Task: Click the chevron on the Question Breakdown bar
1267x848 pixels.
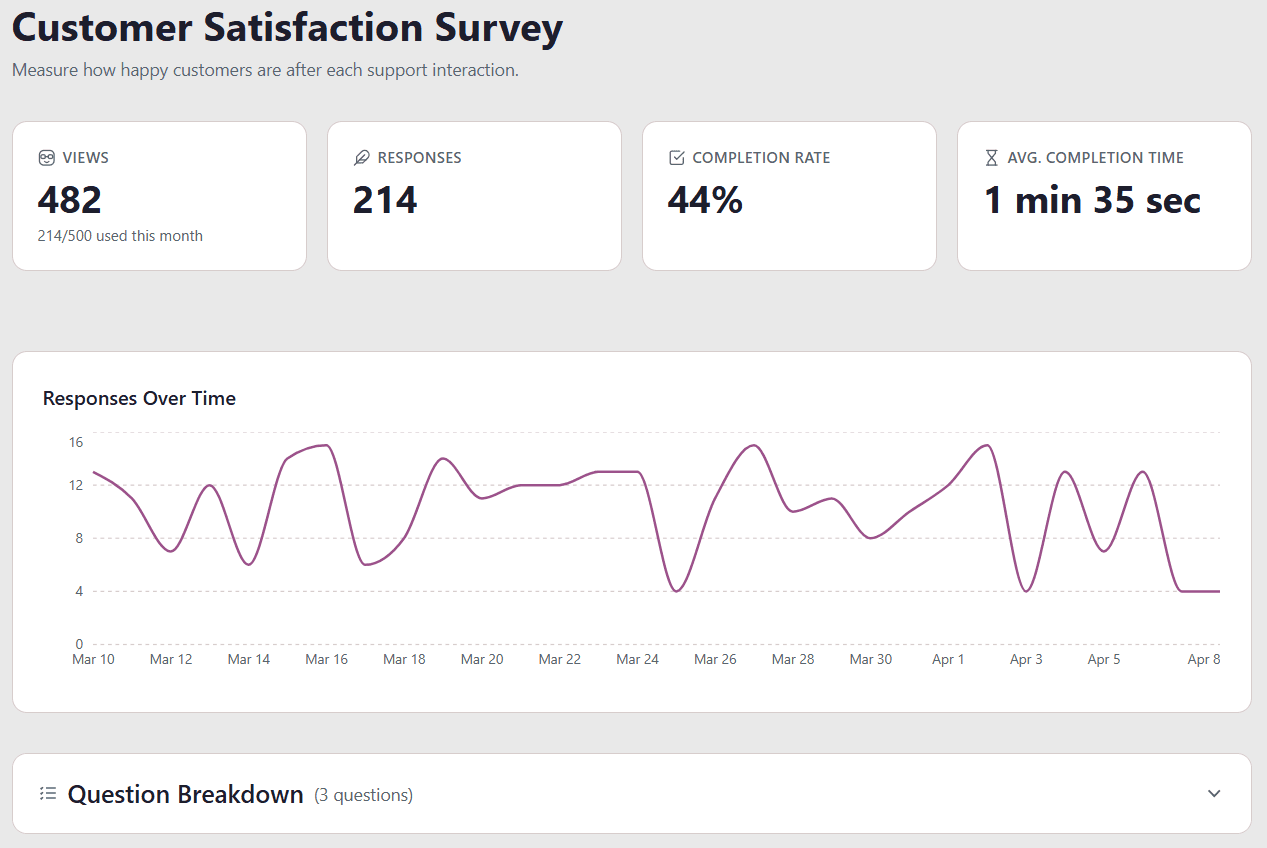Action: click(1213, 793)
